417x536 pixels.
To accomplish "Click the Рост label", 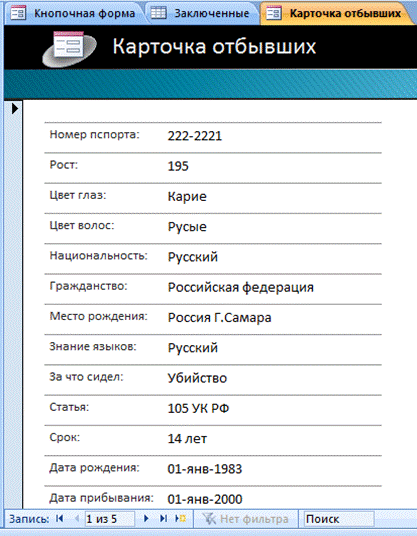I will coord(64,165).
